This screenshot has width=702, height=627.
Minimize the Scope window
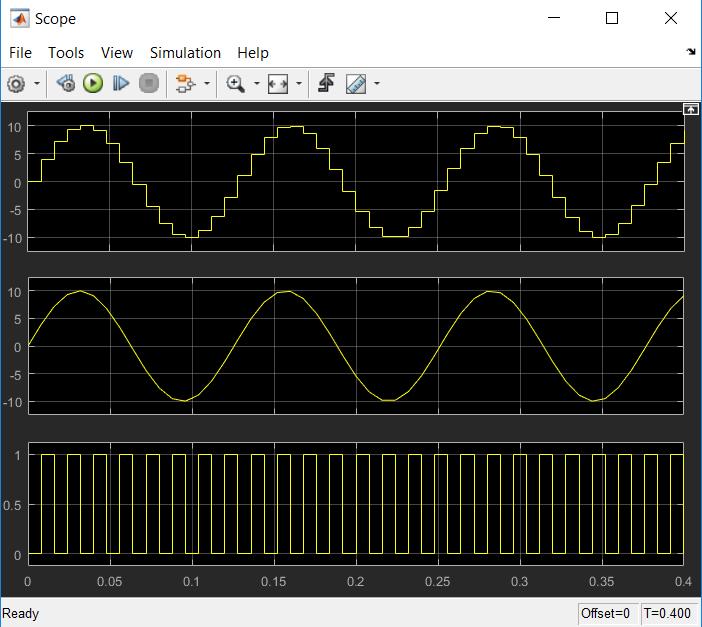click(x=554, y=18)
